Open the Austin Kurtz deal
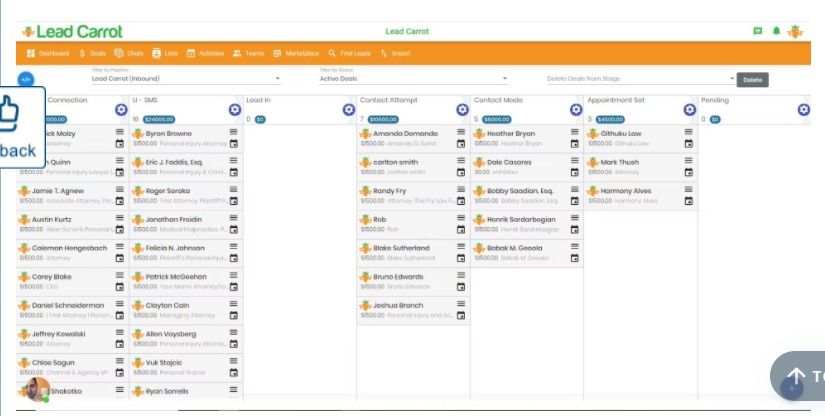 73,225
